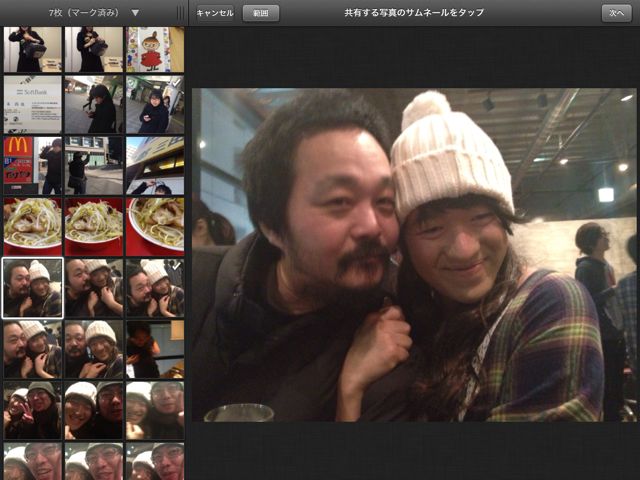
Task: Select the rightmost ramen bowl thumbnail
Action: 155,227
